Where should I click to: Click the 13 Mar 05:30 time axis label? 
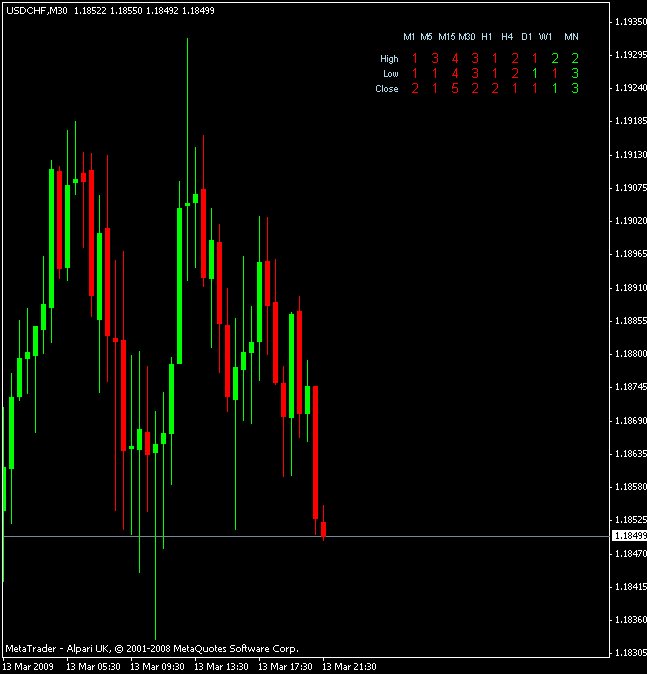click(x=93, y=666)
